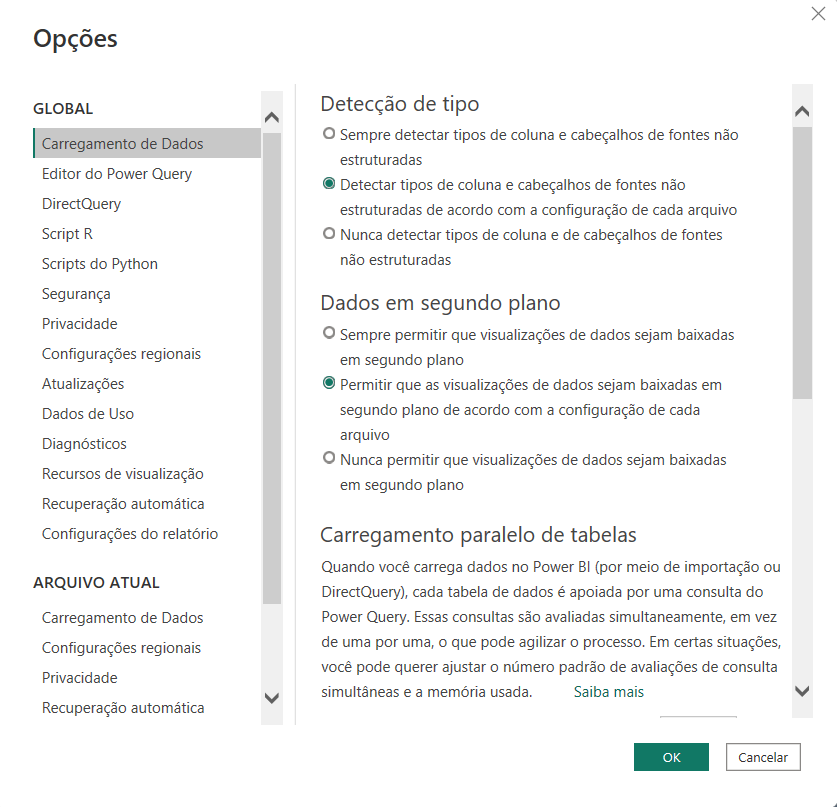Click the right panel scrollbar thumb
837x807 pixels.
pos(802,263)
